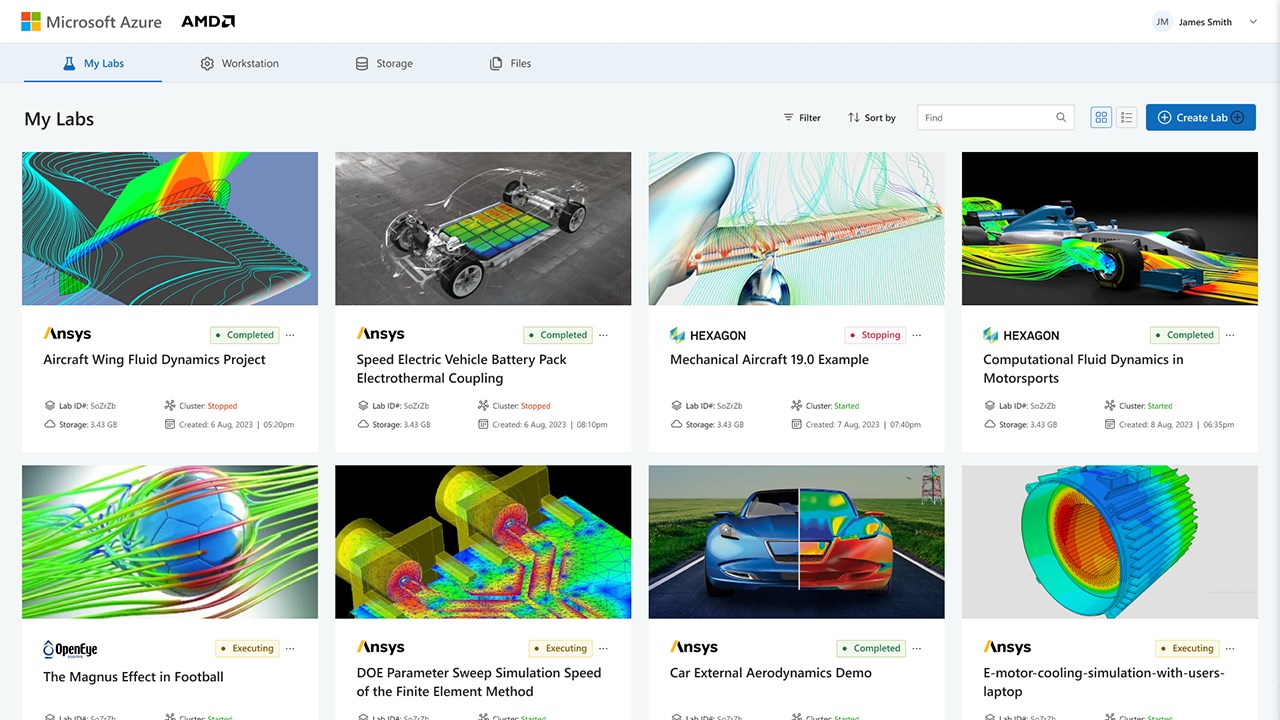The image size is (1280, 720).
Task: Expand the James Smith account menu
Action: tap(1253, 22)
